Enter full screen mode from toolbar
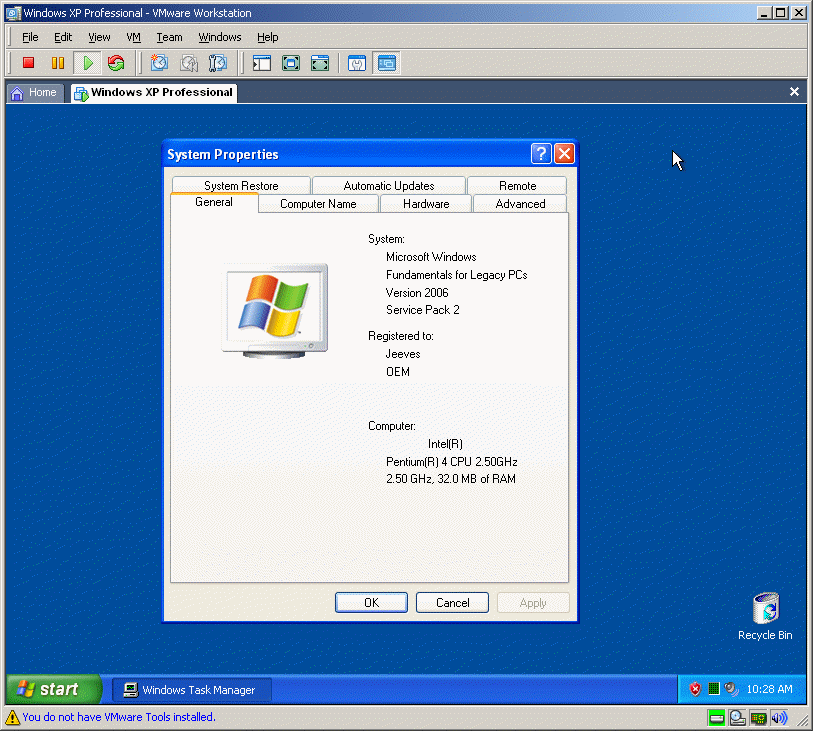Screen dimensions: 813x731 coord(291,63)
